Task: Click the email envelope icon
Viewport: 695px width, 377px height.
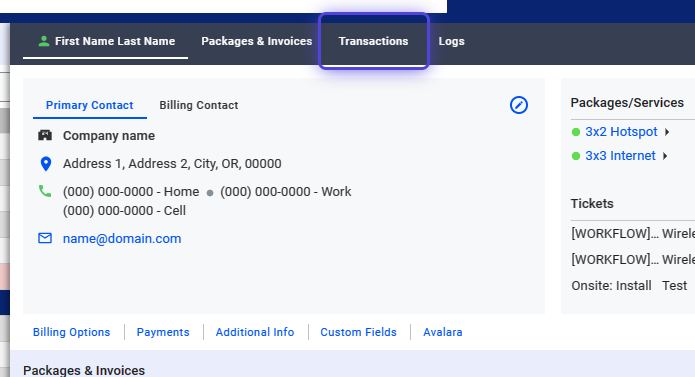Action: click(x=45, y=238)
